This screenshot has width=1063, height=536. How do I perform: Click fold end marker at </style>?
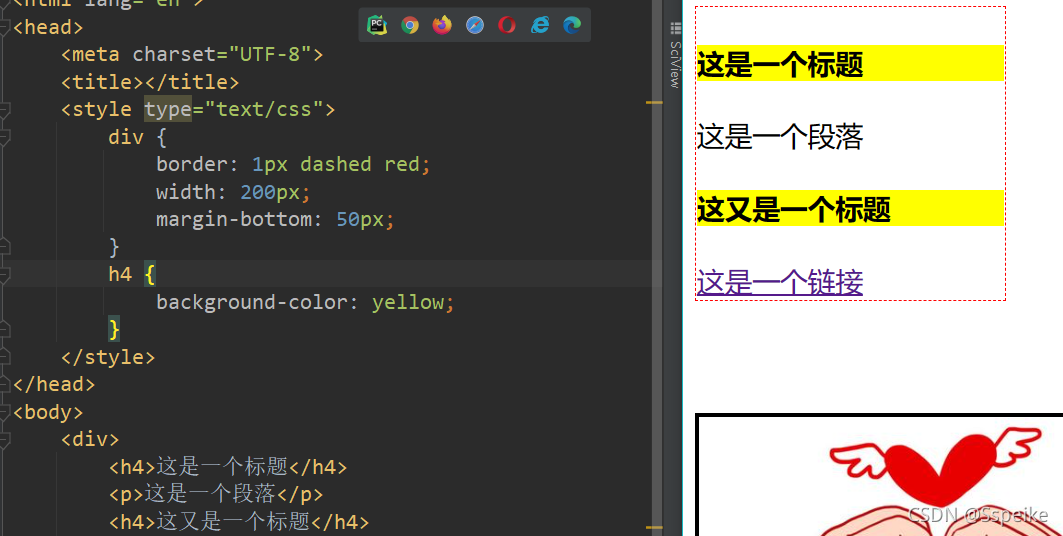[x=4, y=357]
